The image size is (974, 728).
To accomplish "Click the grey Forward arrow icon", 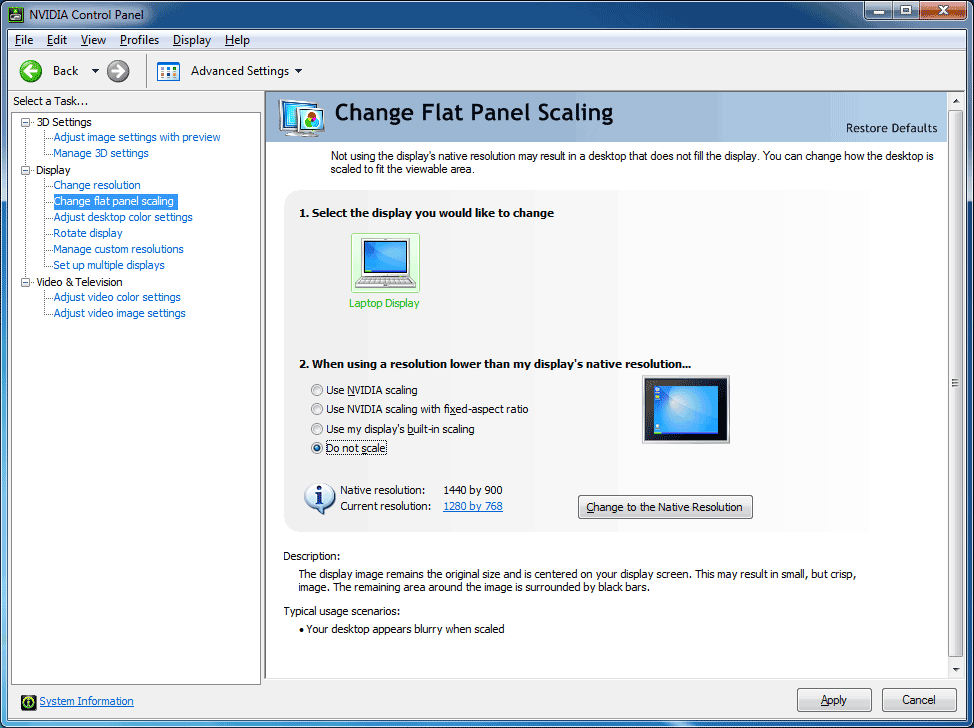I will coord(118,71).
